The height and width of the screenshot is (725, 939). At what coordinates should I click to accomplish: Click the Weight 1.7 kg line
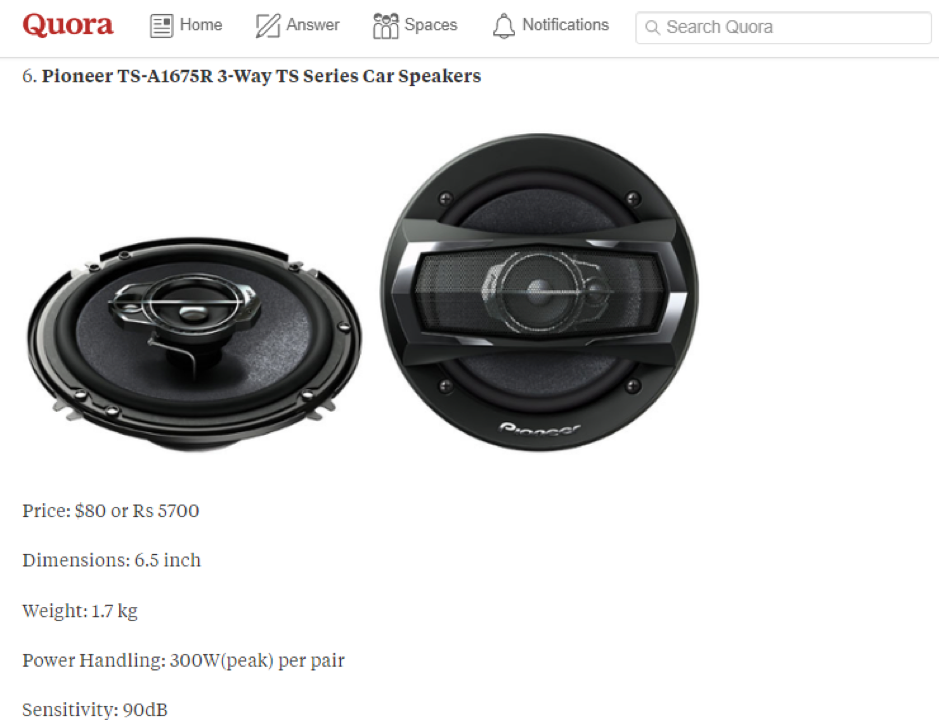point(80,611)
